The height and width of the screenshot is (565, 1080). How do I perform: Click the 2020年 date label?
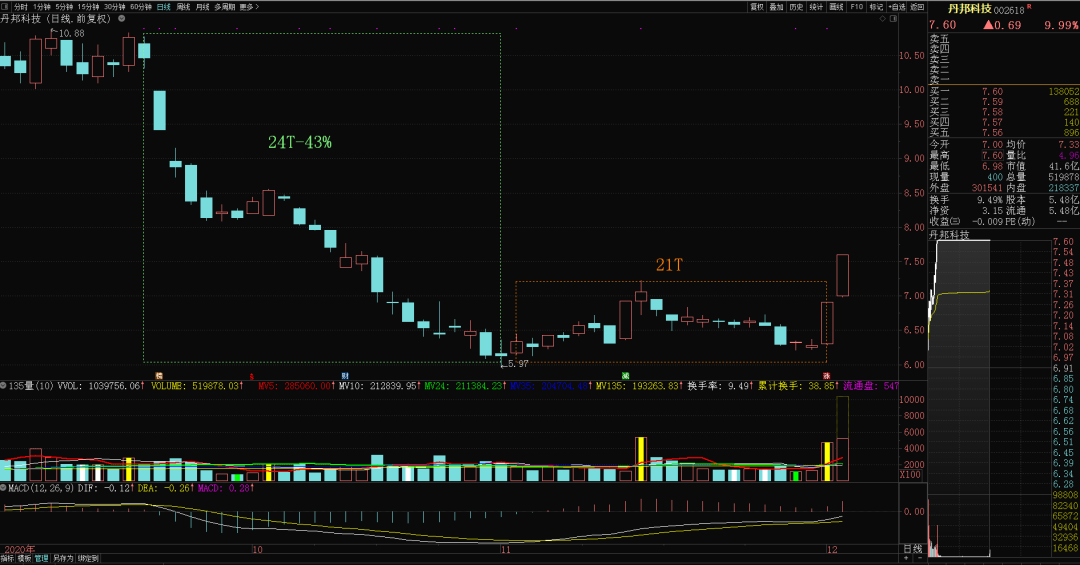tap(20, 549)
